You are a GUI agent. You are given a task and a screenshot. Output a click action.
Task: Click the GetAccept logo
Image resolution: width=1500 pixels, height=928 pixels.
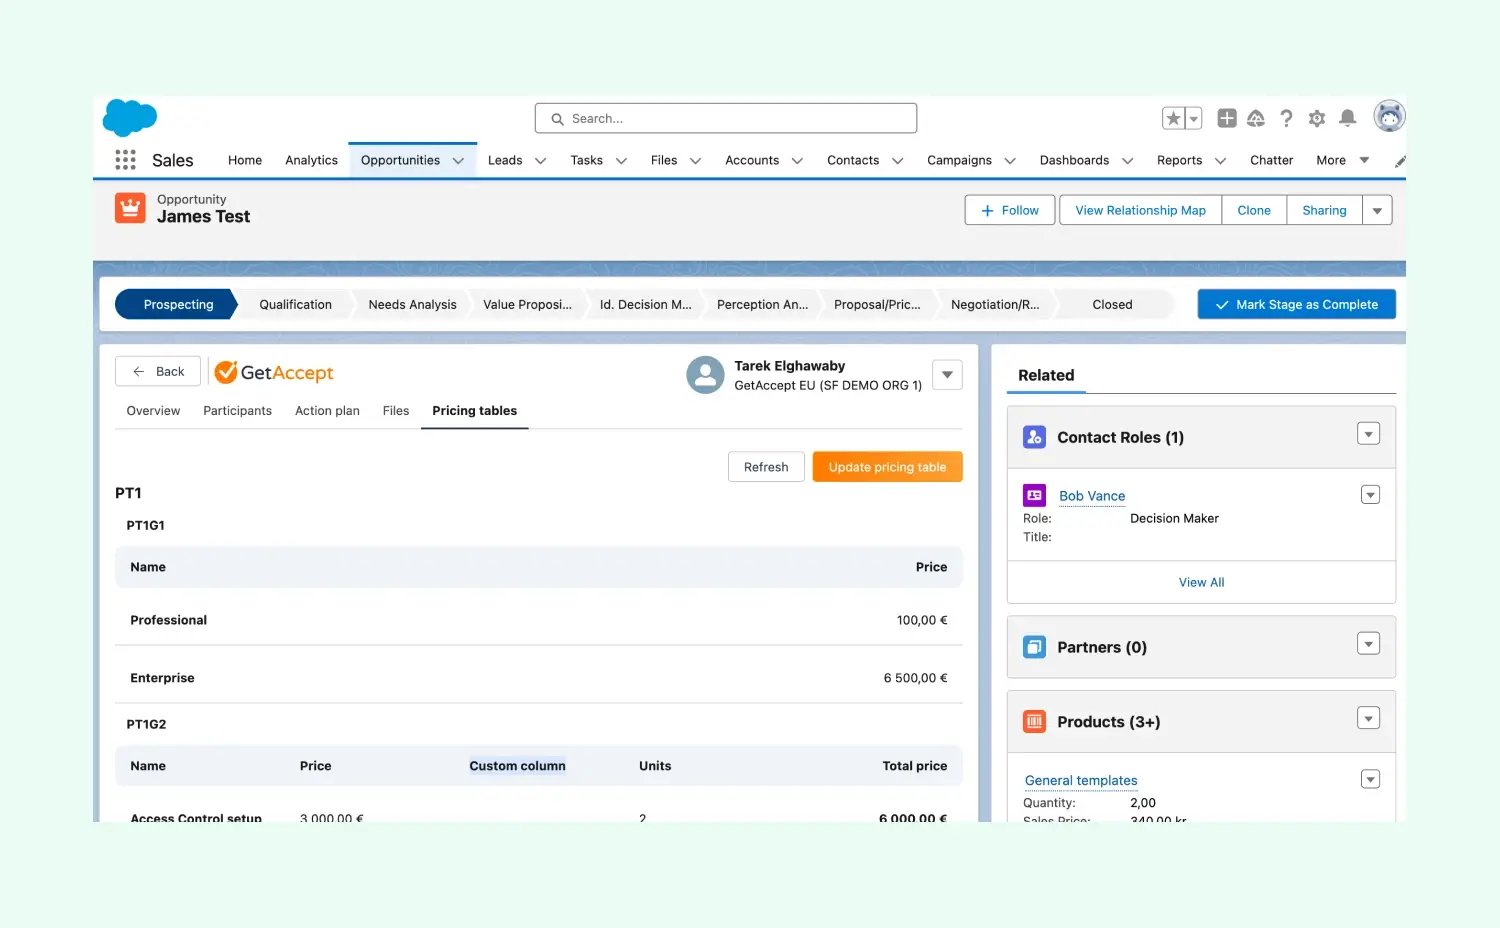274,372
